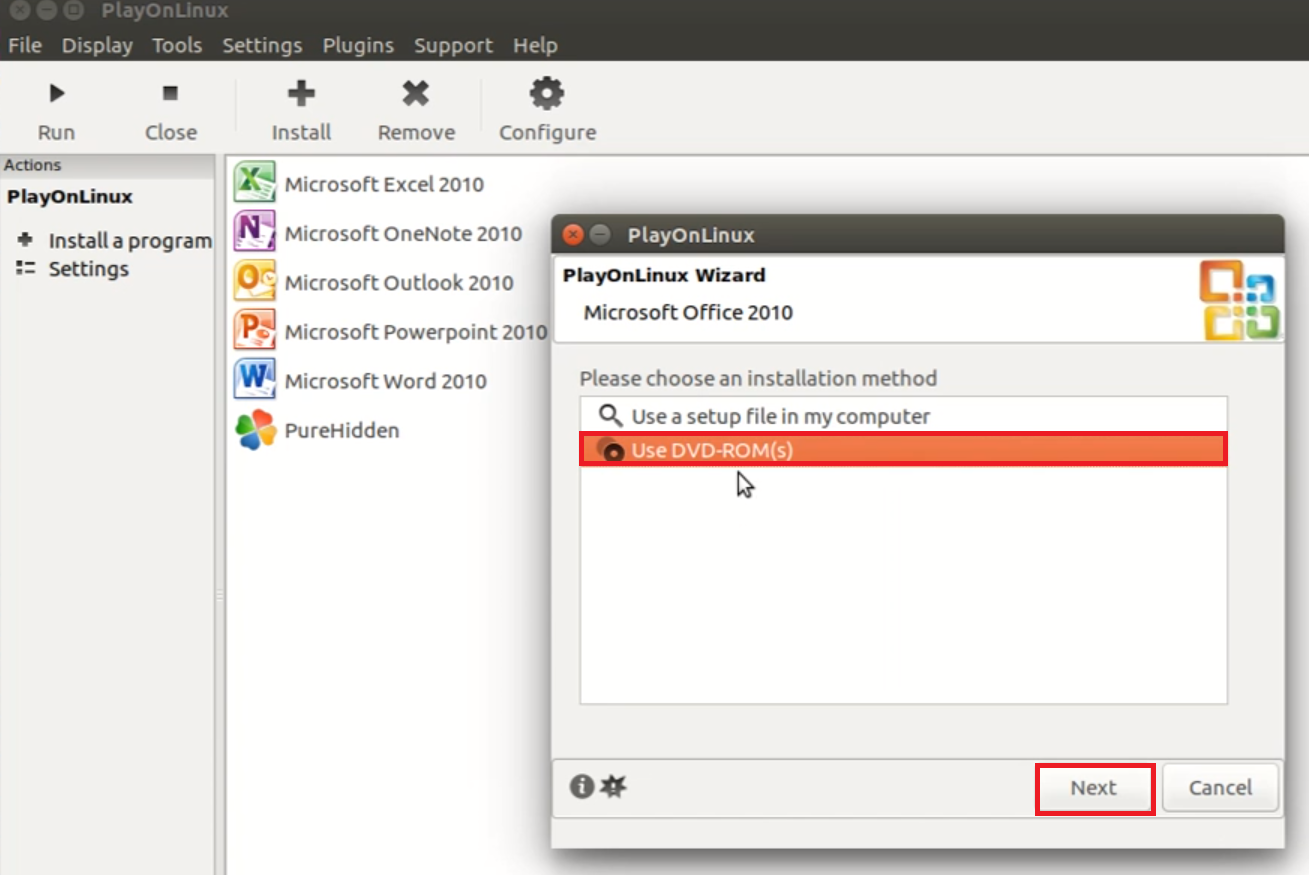The height and width of the screenshot is (875, 1309).
Task: Click the Microsoft Office logo in wizard header
Action: [x=1240, y=300]
